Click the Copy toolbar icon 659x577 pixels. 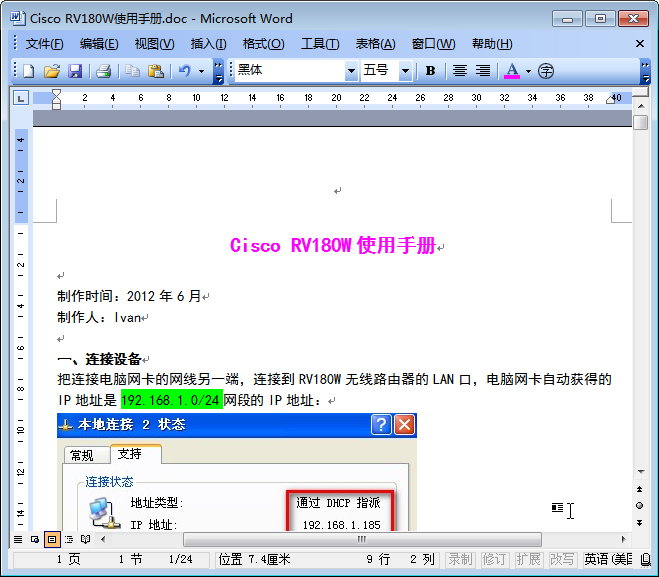click(x=132, y=71)
